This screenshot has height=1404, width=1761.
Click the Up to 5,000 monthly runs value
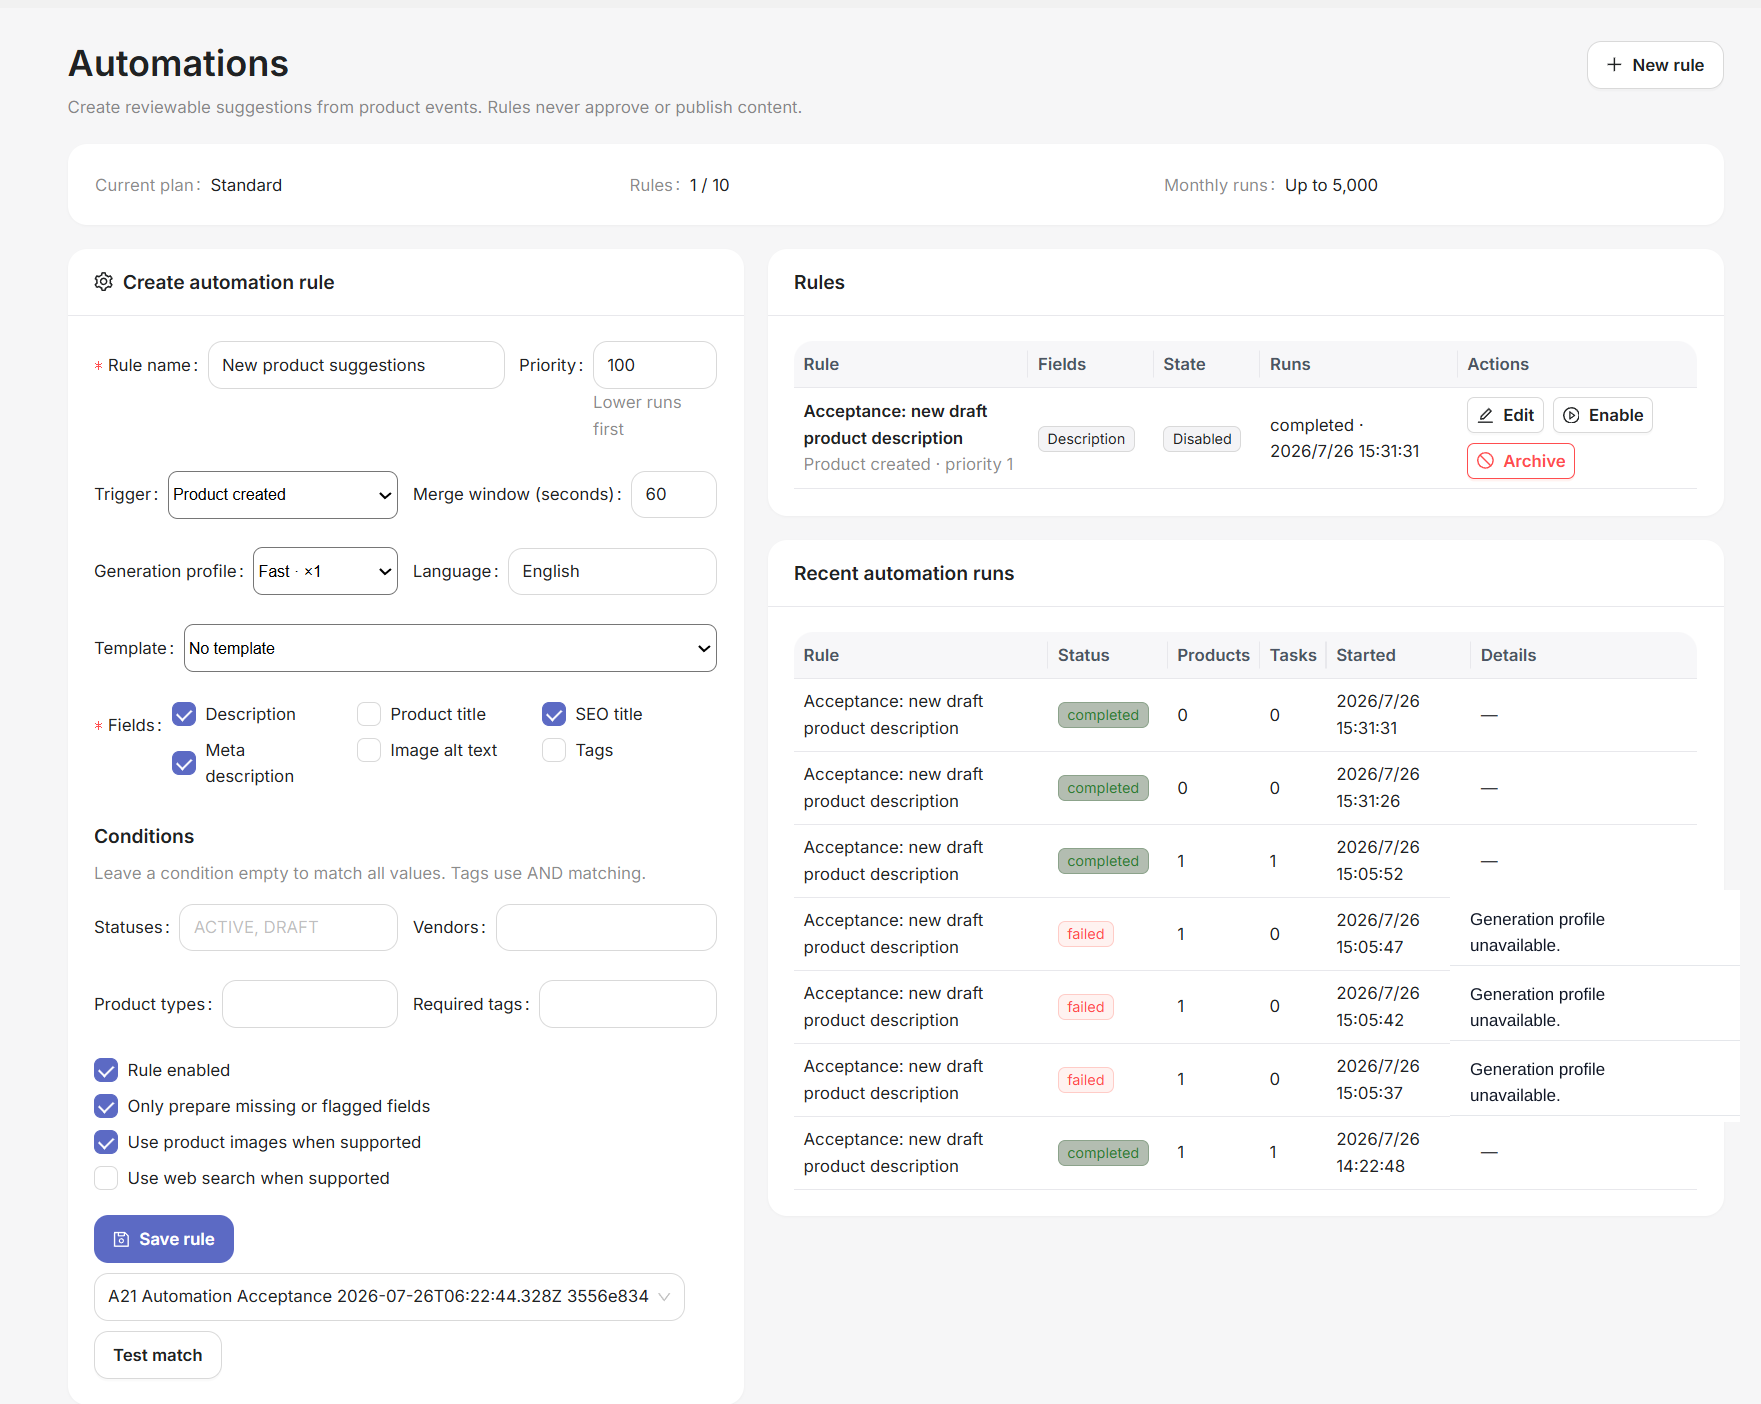click(x=1331, y=185)
